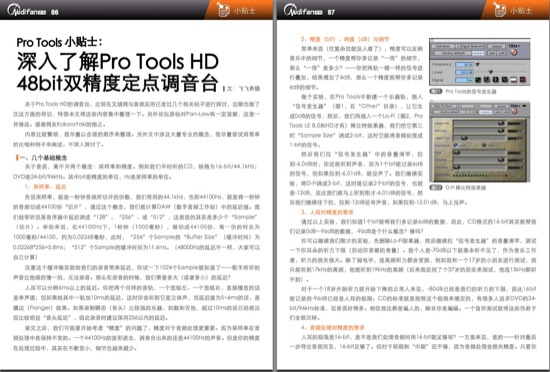Click compare button in Lo-Fi plugin
Screen dimensions: 550x372
pyautogui.click(x=485, y=112)
